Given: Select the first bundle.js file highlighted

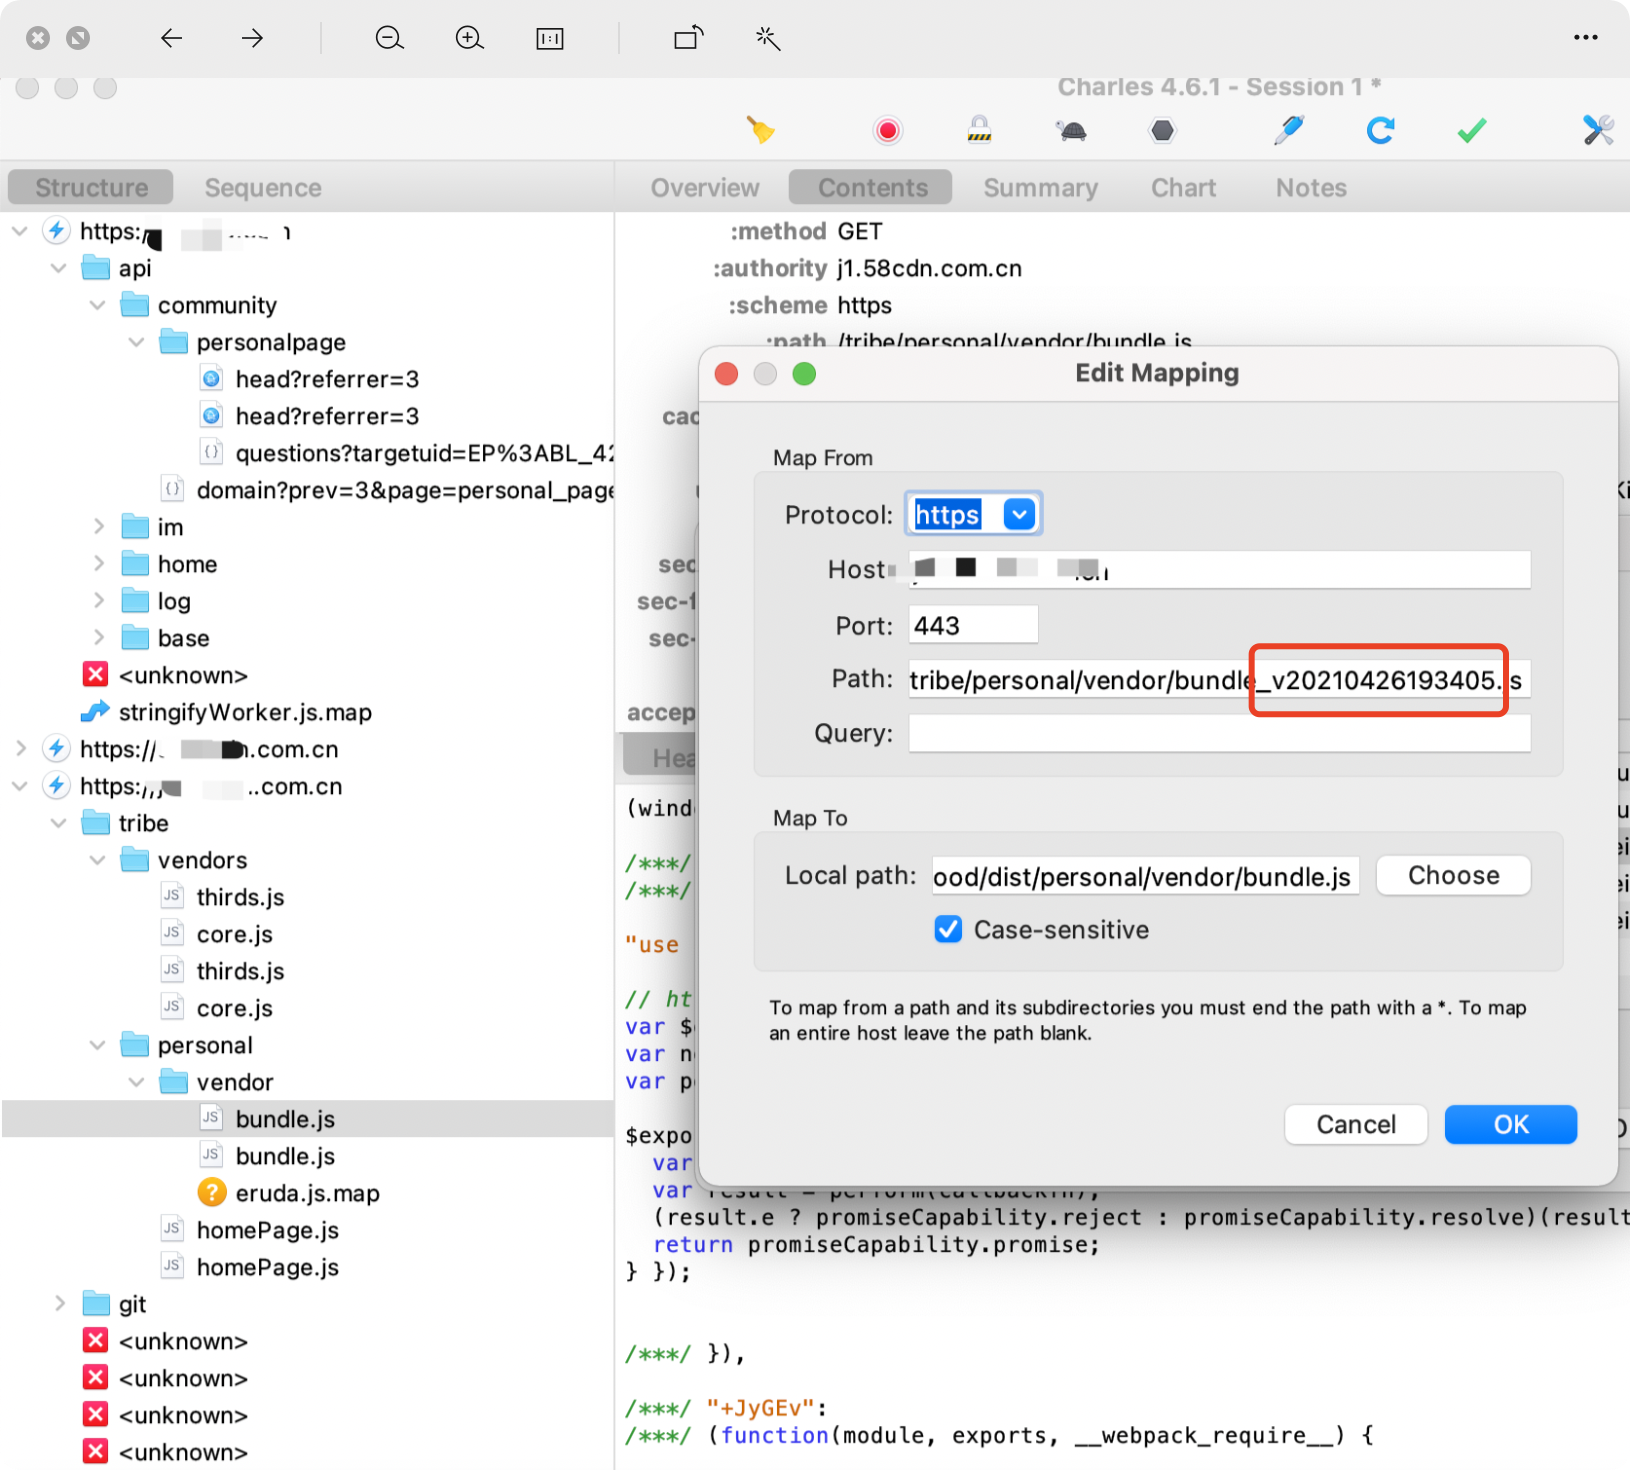Looking at the screenshot, I should 285,1119.
